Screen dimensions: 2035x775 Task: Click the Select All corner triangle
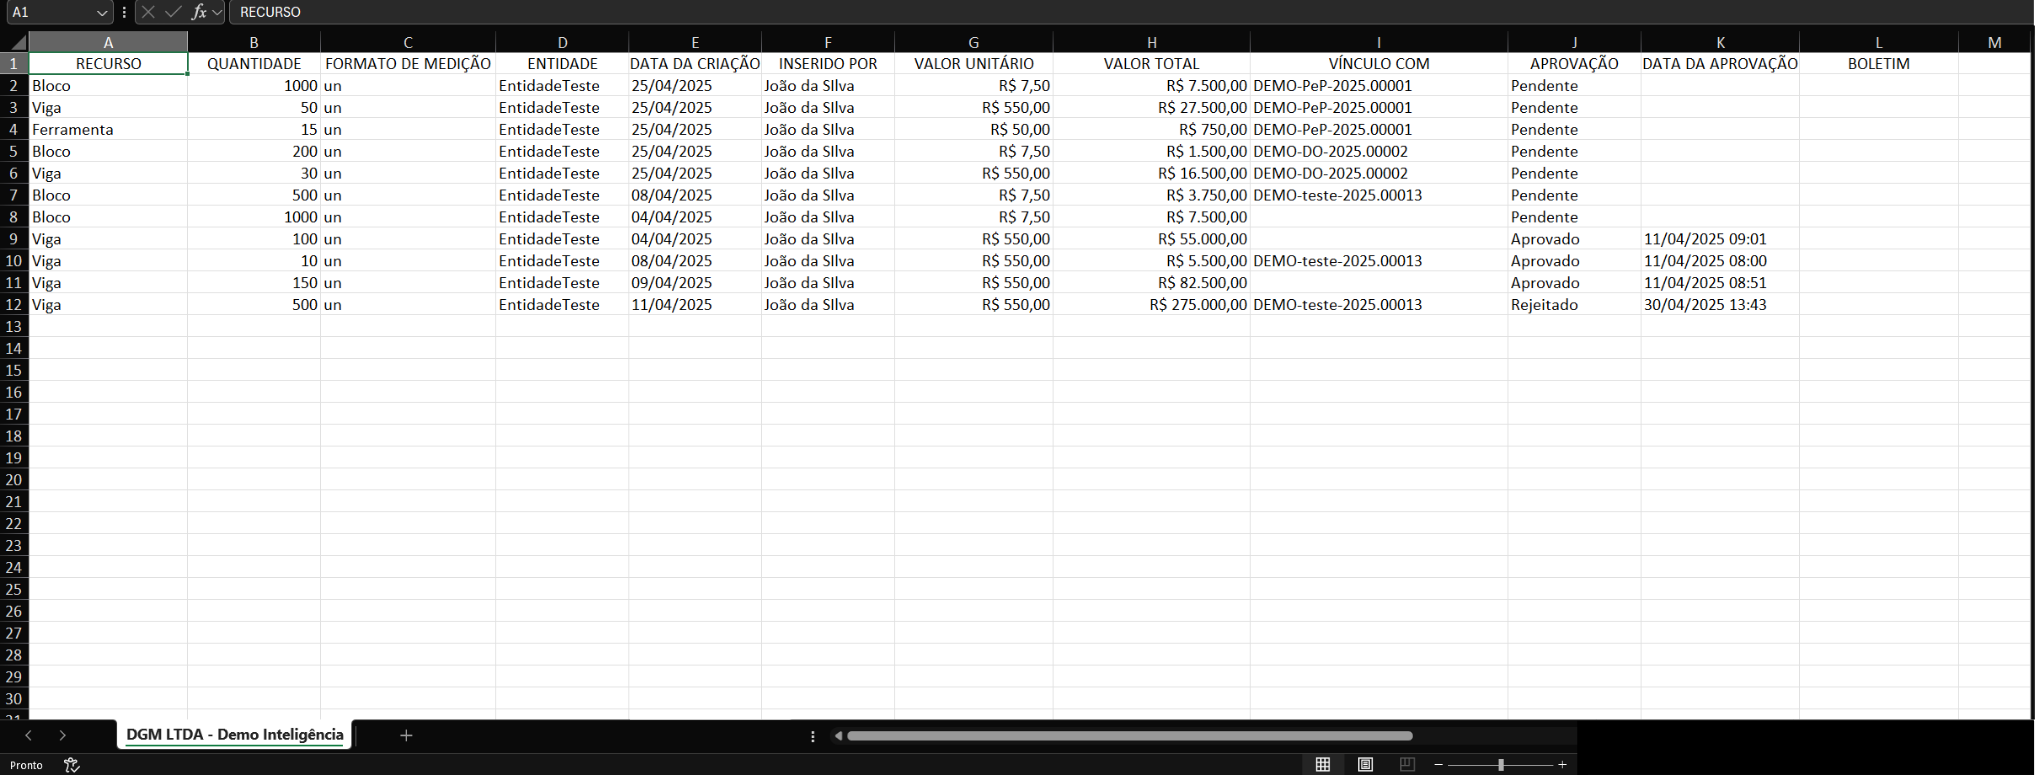click(x=17, y=42)
